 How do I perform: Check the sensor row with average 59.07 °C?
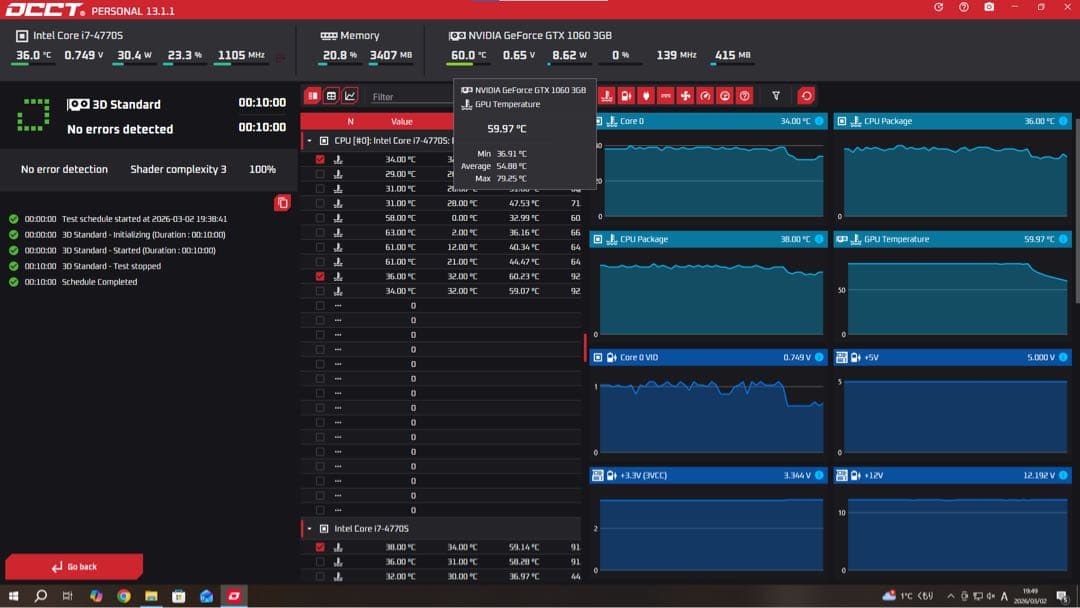click(x=320, y=291)
